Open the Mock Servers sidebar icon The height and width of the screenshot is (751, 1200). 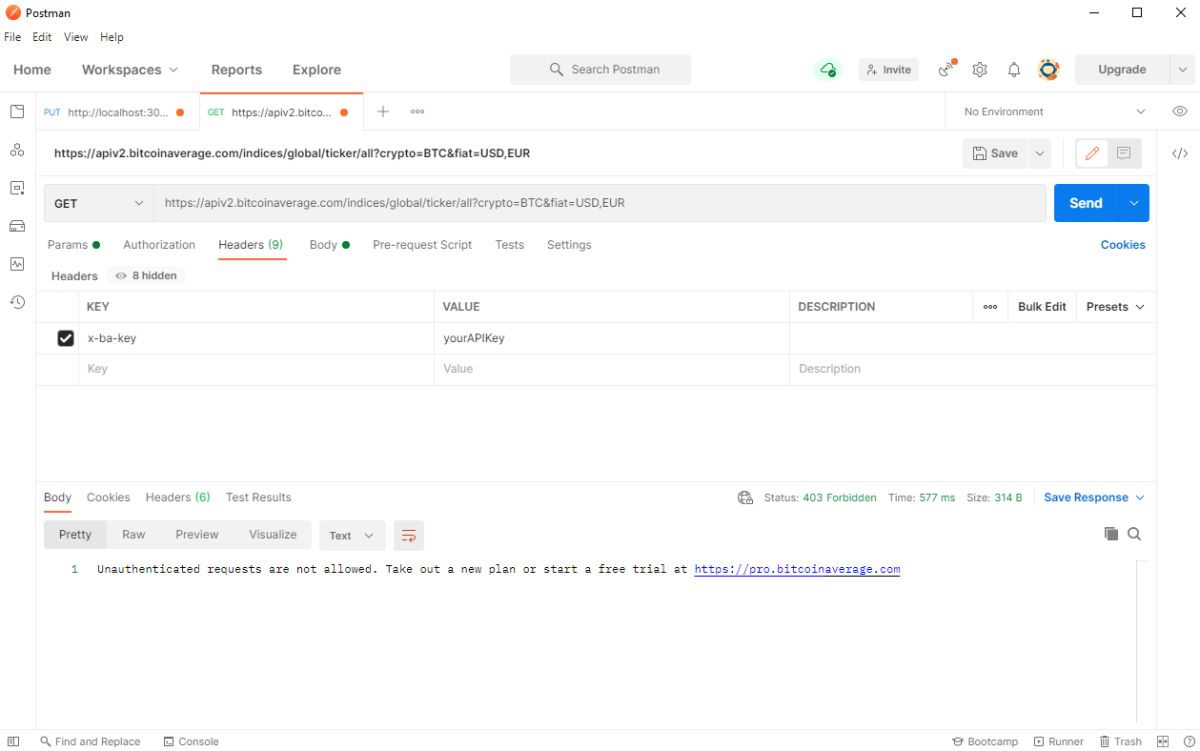coord(17,226)
